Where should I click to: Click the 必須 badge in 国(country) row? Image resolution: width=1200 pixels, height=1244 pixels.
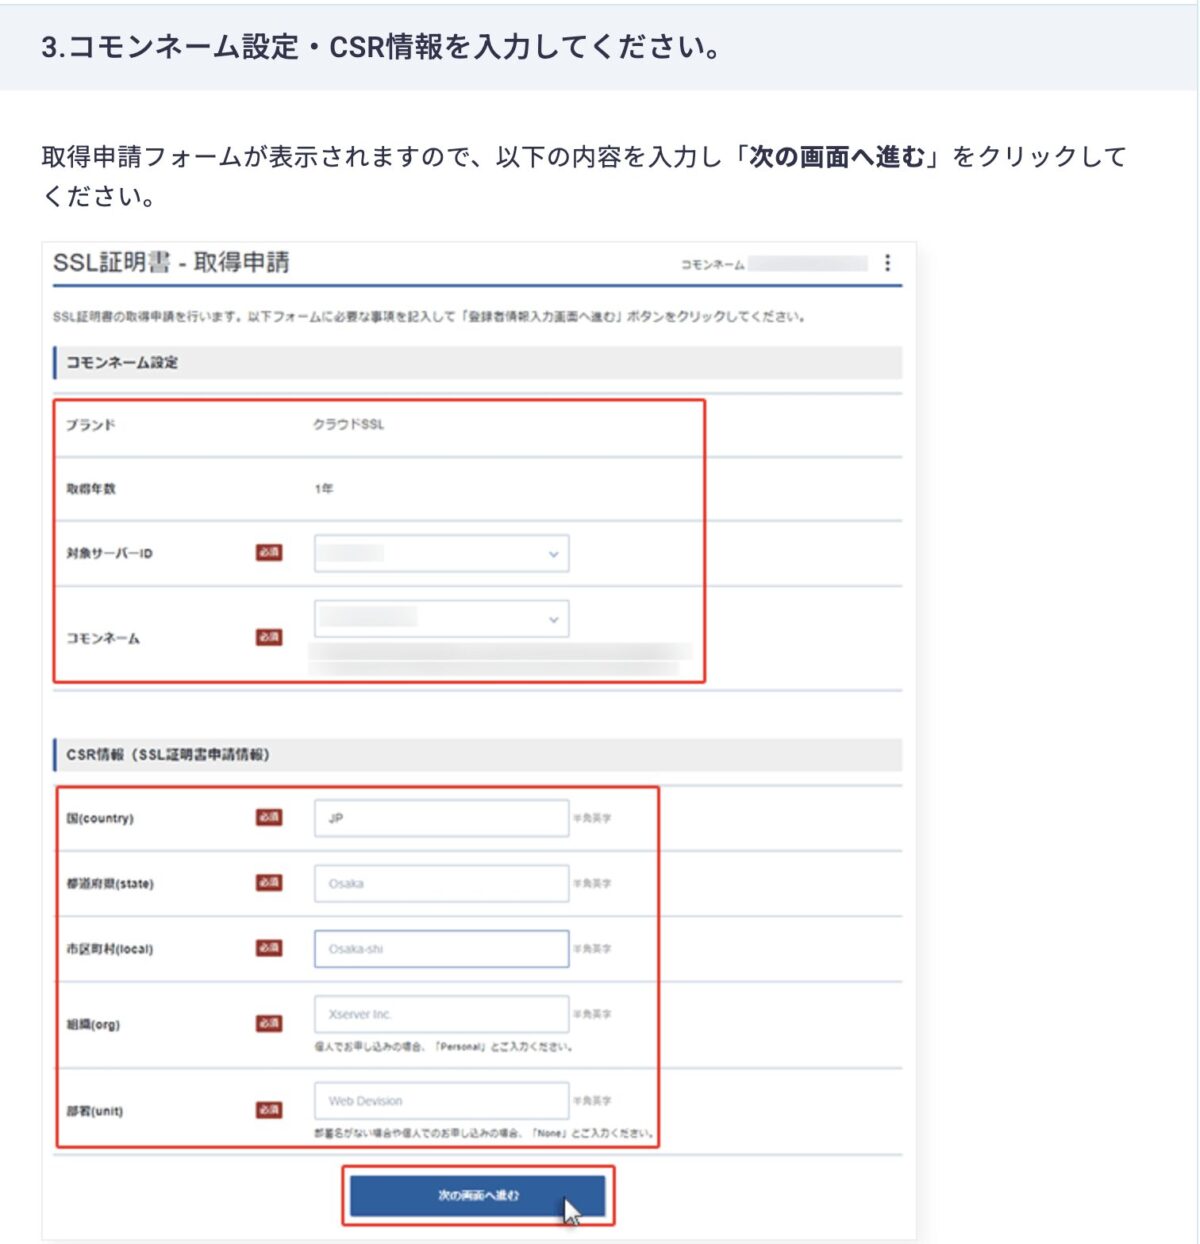(269, 817)
